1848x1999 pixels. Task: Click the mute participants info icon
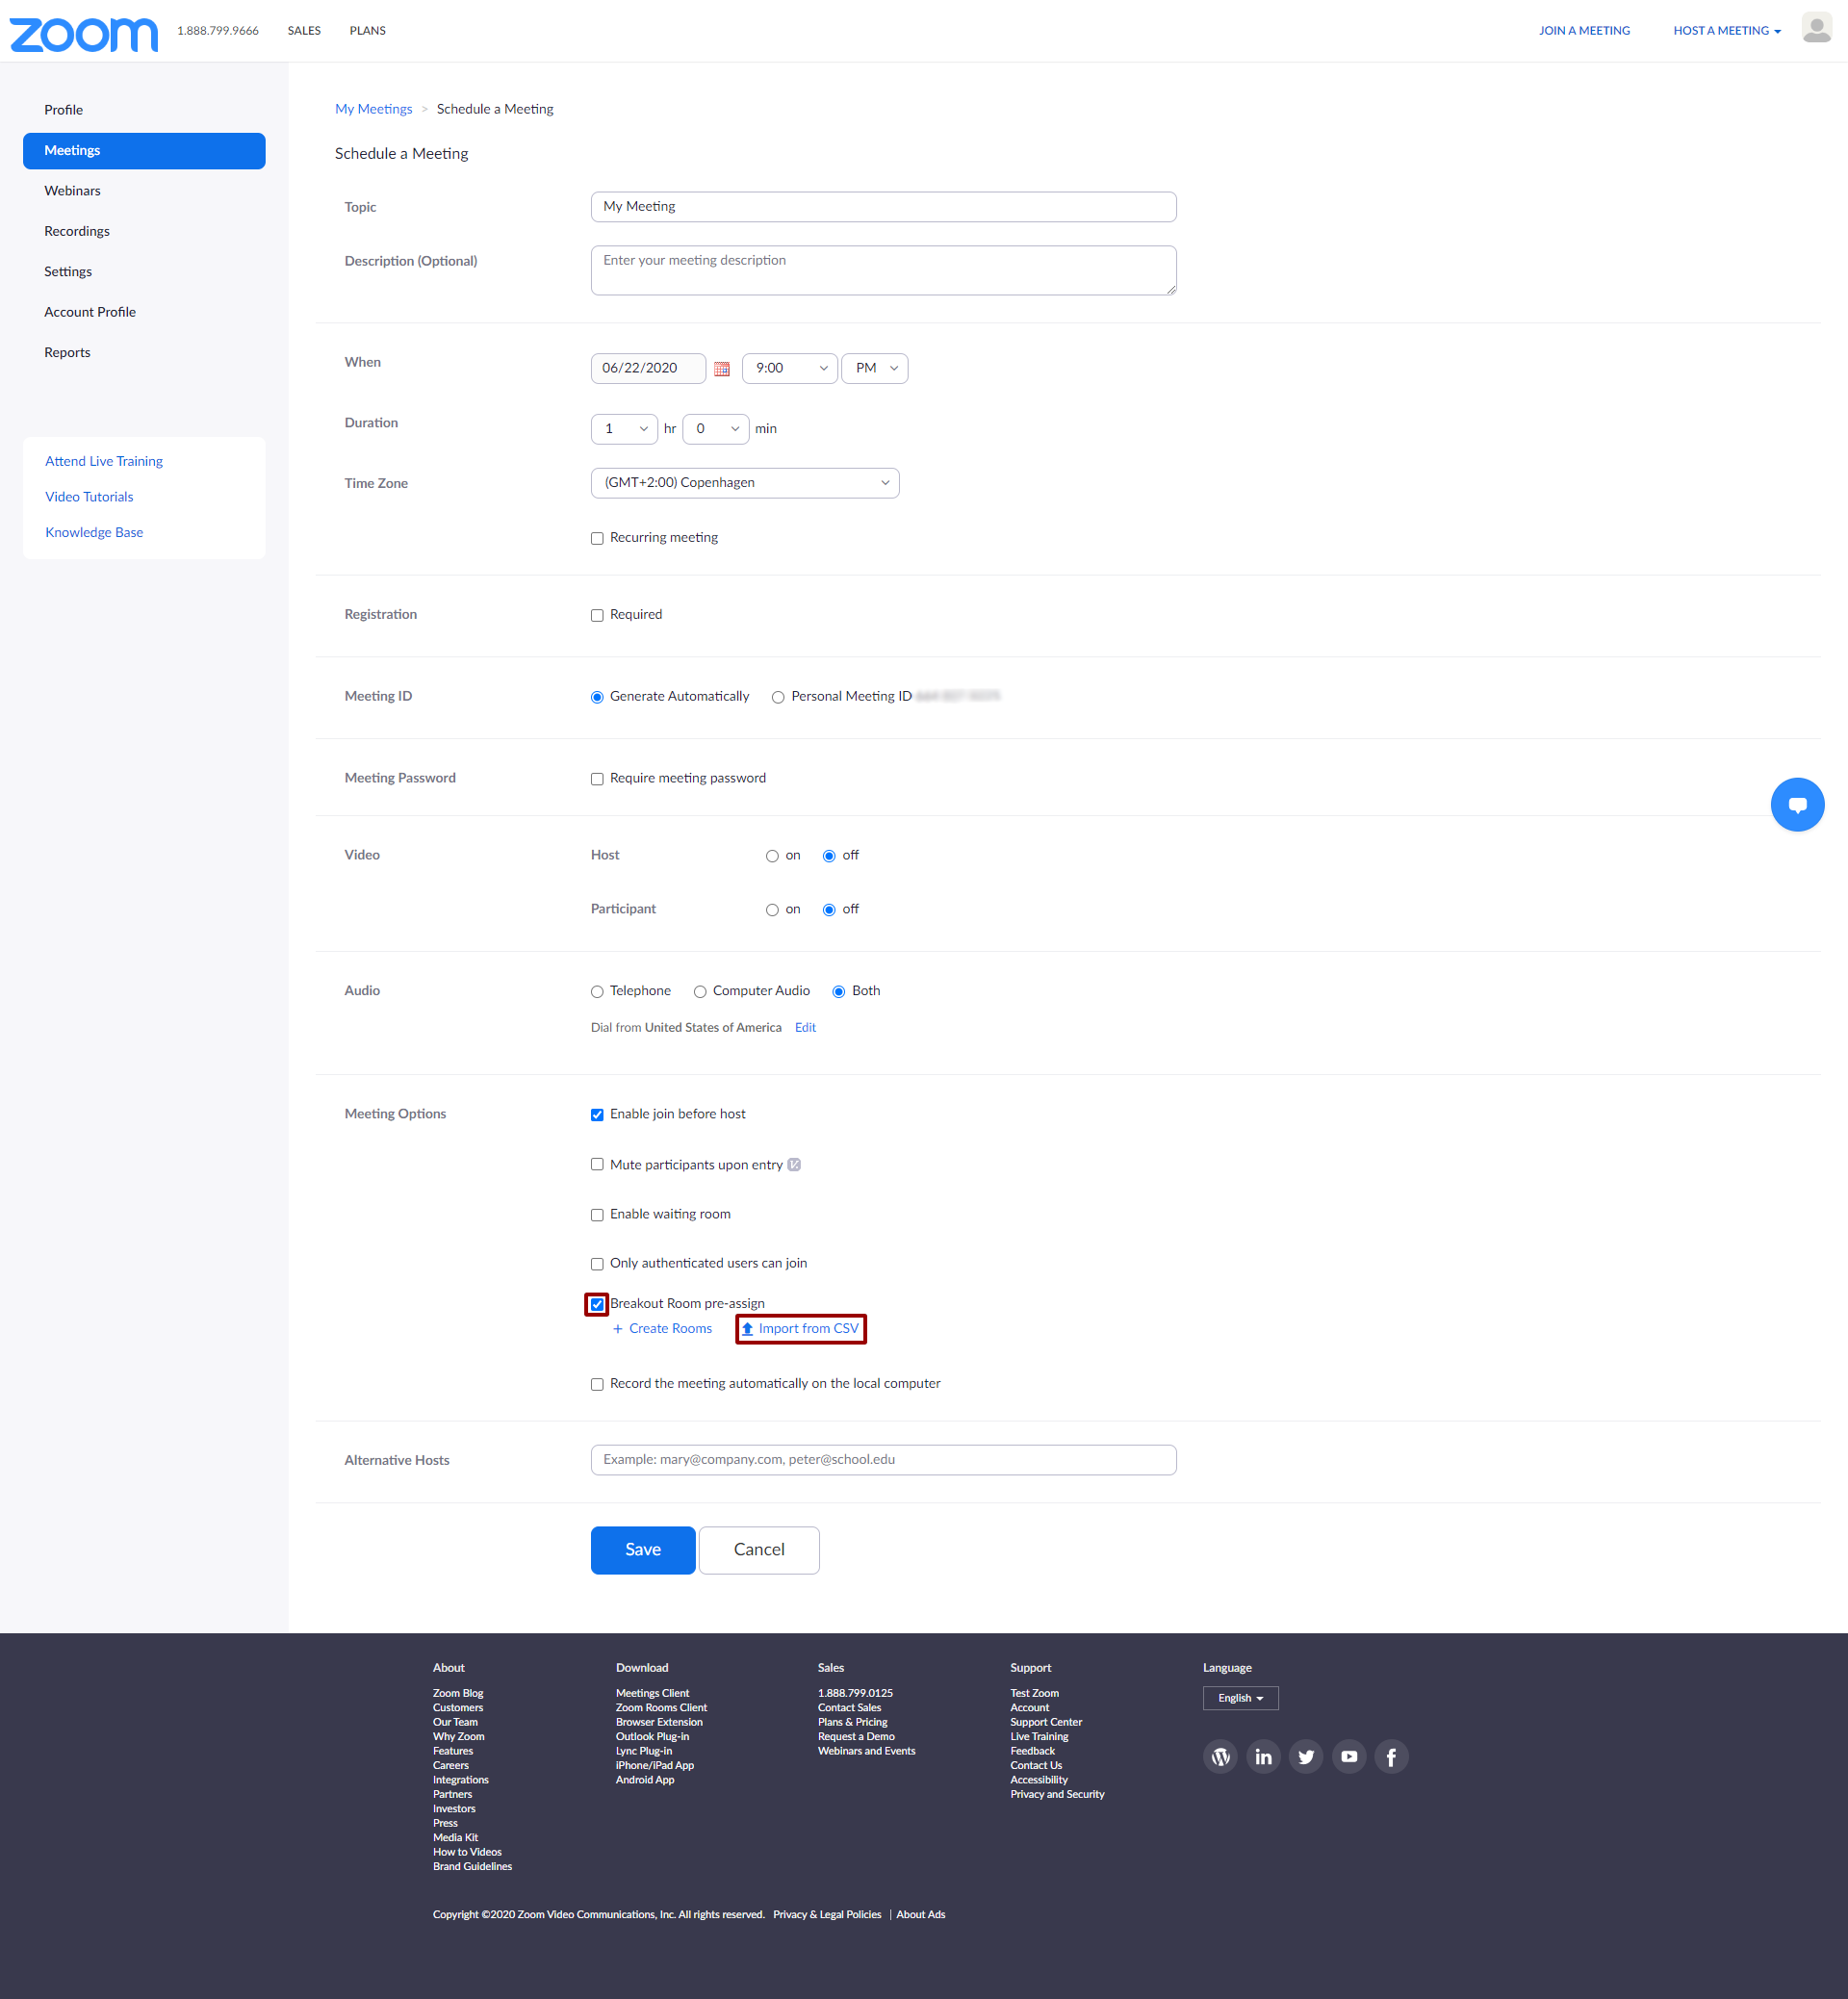tap(794, 1165)
